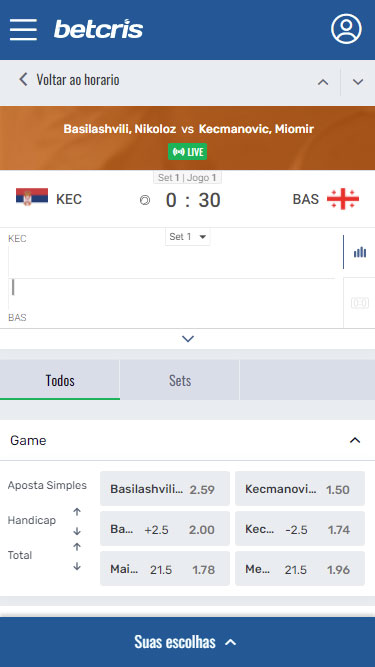Collapse the Game markets section
This screenshot has width=375, height=667.
click(x=355, y=441)
